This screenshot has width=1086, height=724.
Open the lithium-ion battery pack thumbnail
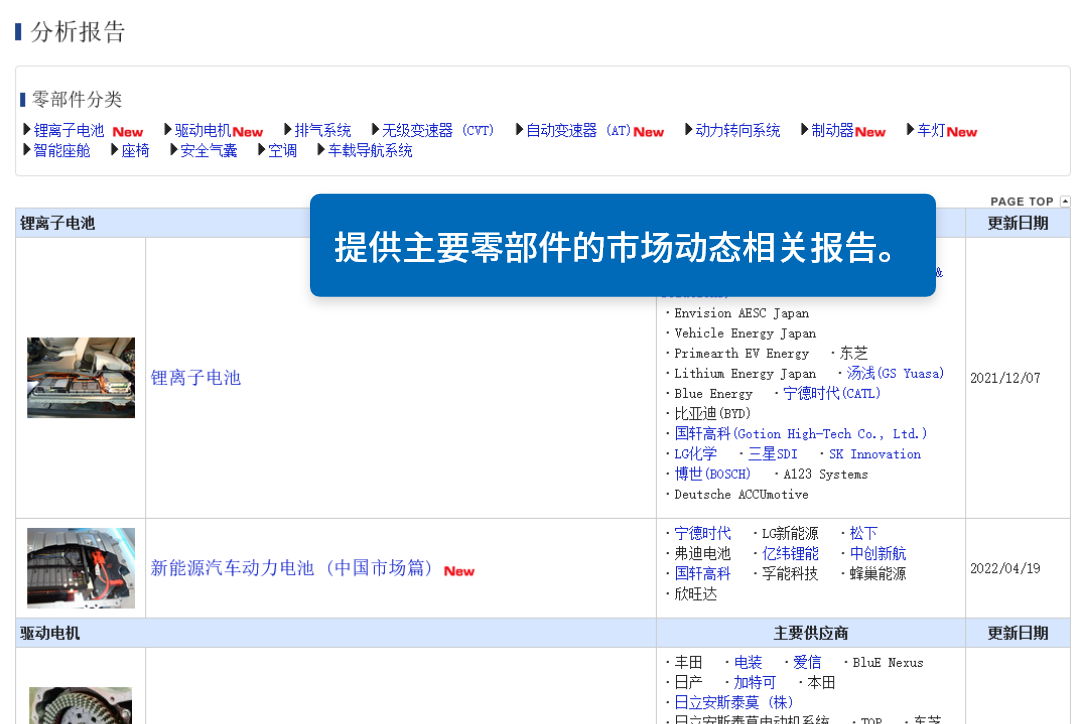pyautogui.click(x=81, y=378)
